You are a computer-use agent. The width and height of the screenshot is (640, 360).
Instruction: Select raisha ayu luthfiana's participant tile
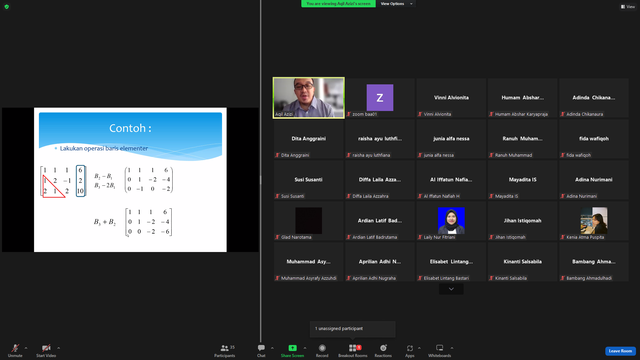[380, 139]
